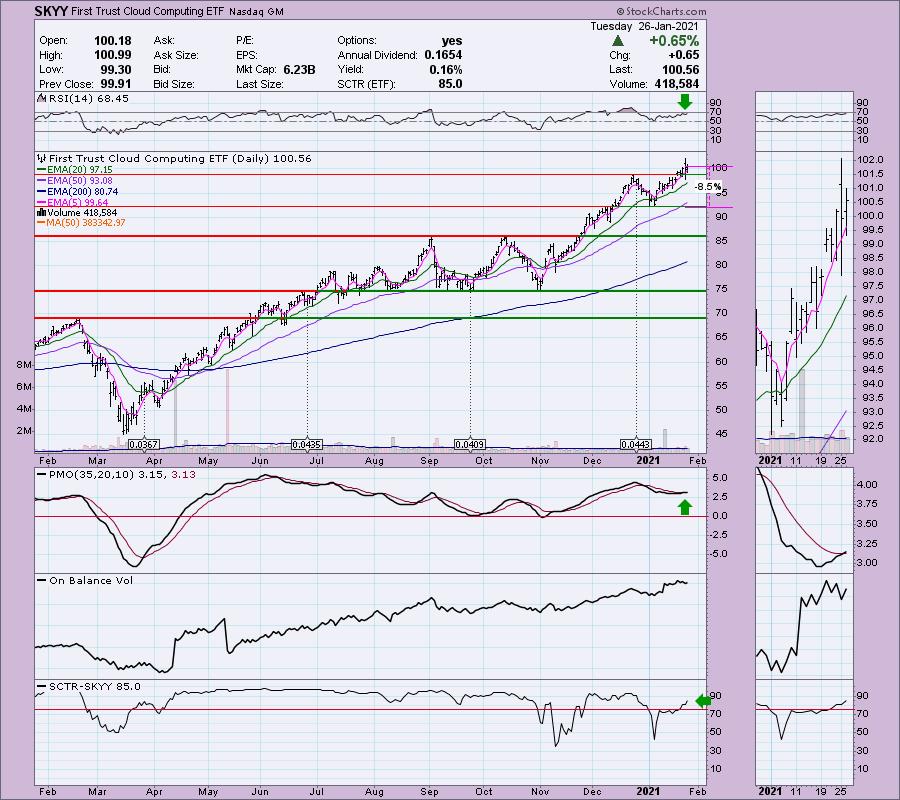Screen dimensions: 900x800
Task: Click the 97.0 label on the zoomed price axis
Action: (x=871, y=300)
